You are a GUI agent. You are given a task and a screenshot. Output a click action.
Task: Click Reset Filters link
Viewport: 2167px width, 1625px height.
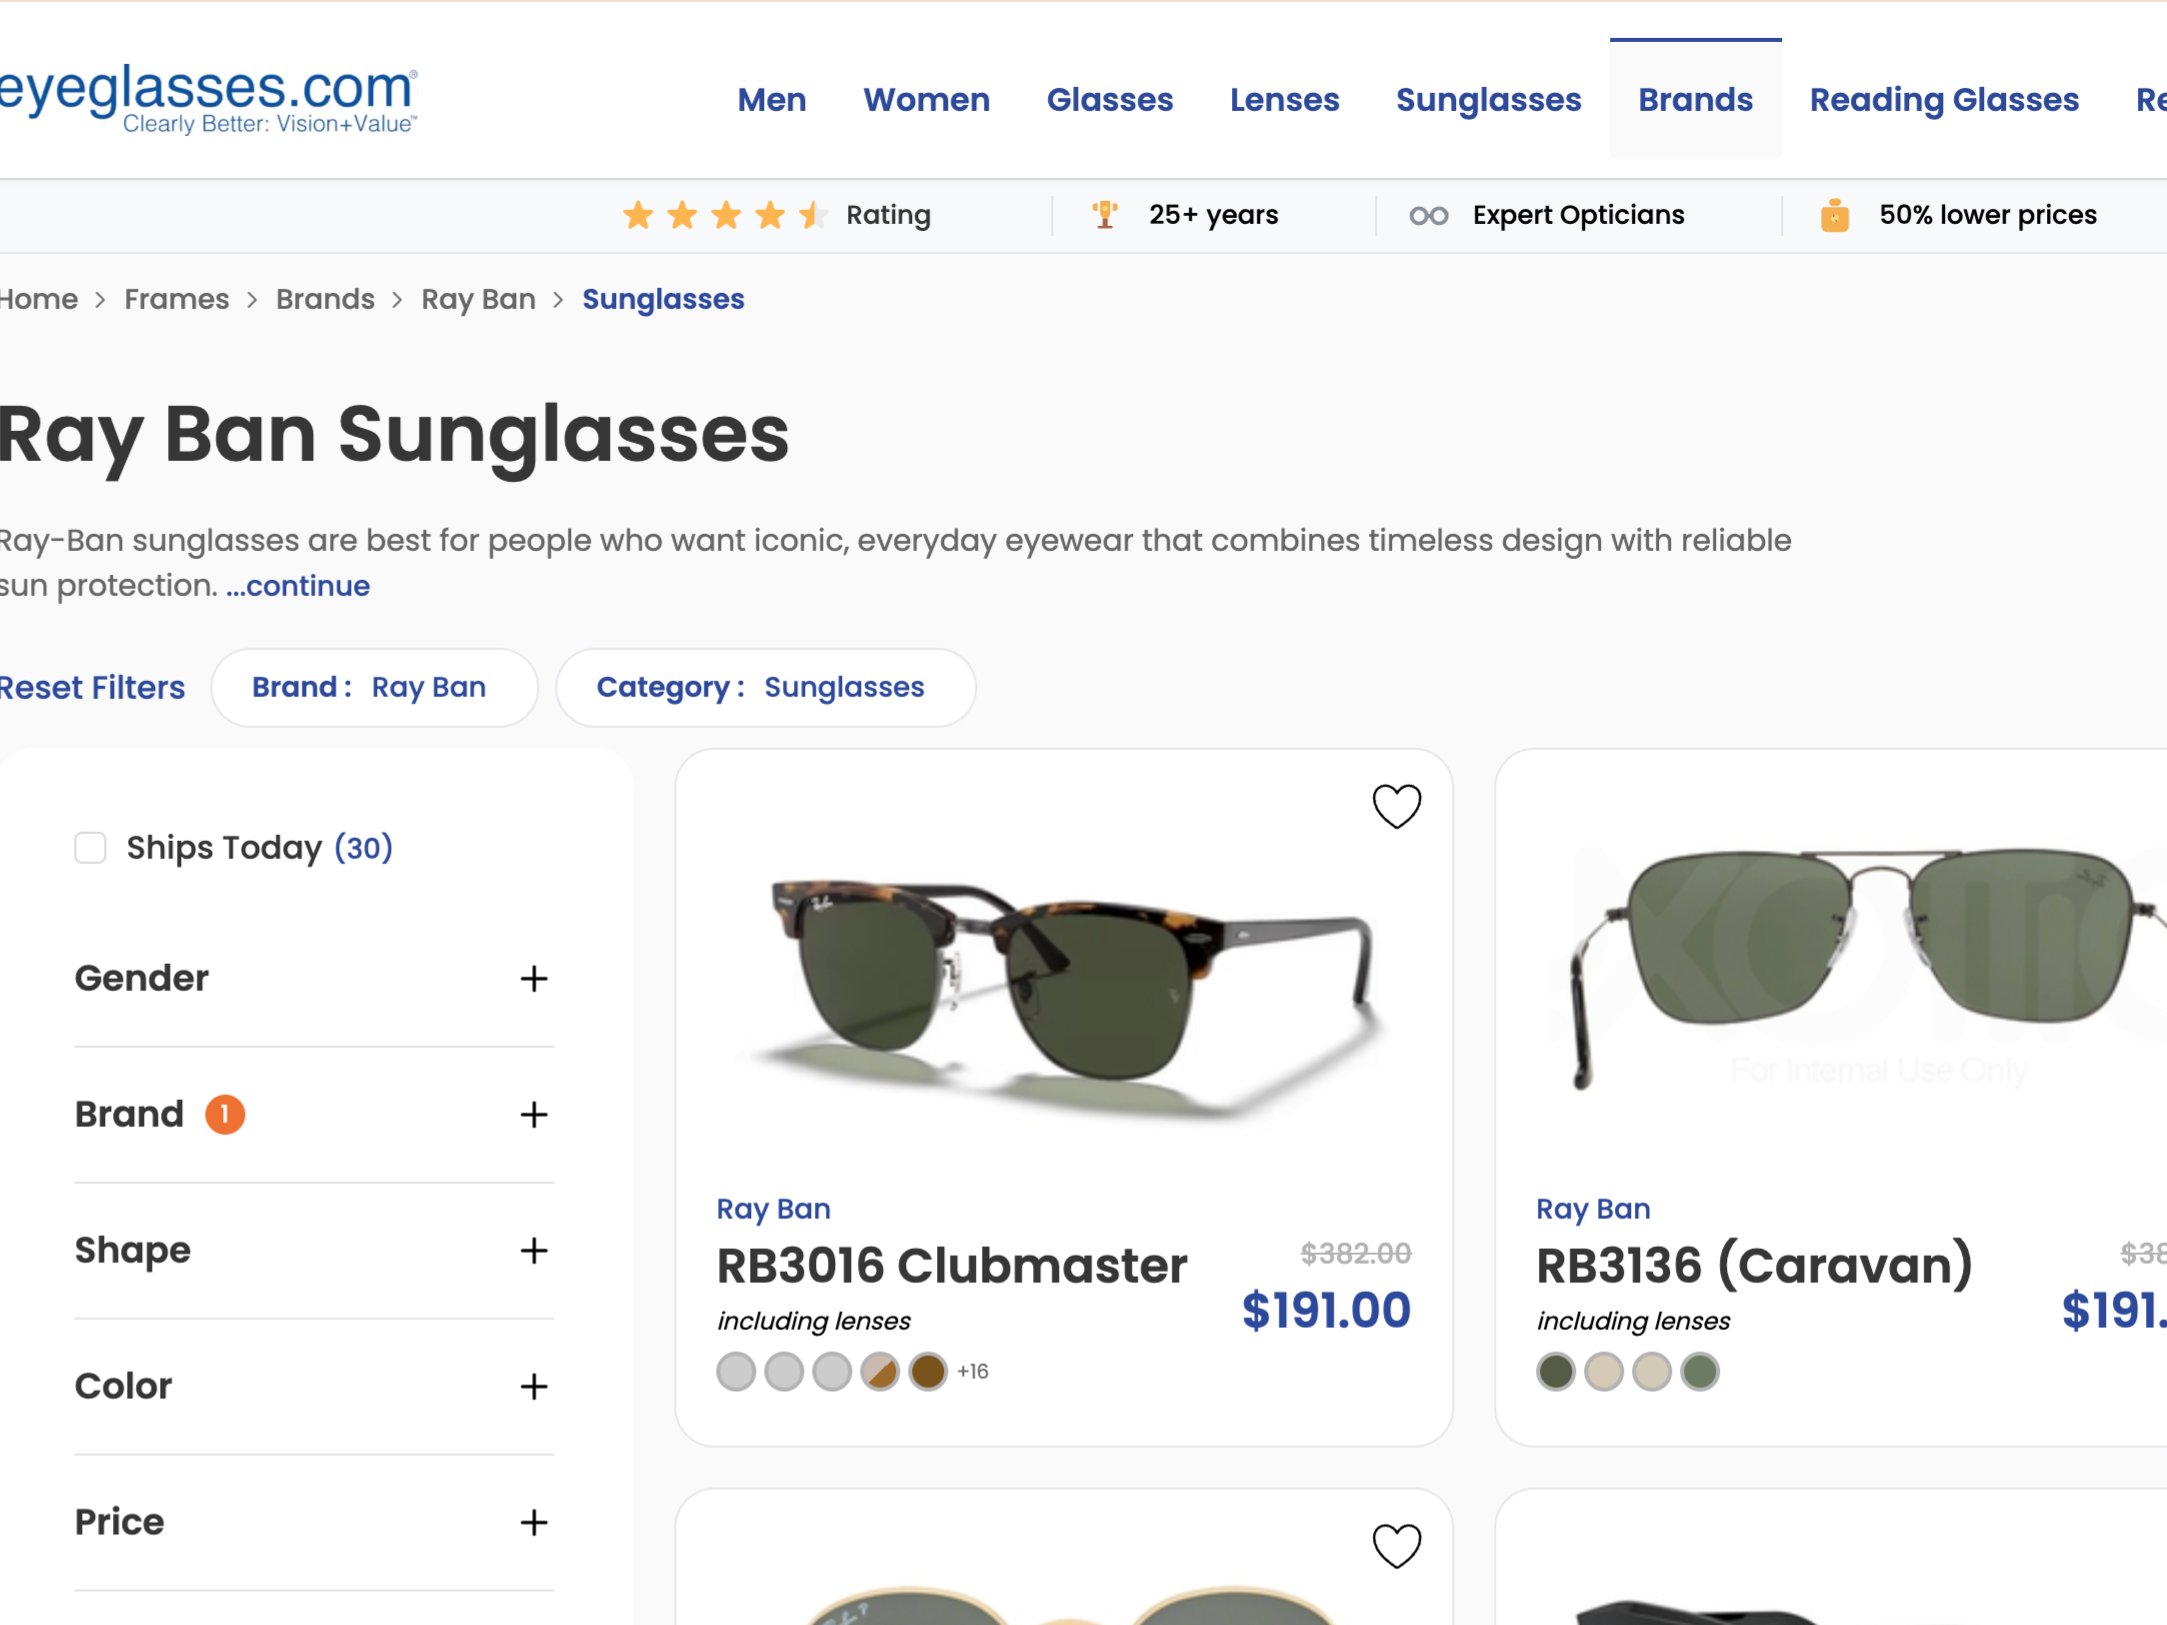[92, 688]
